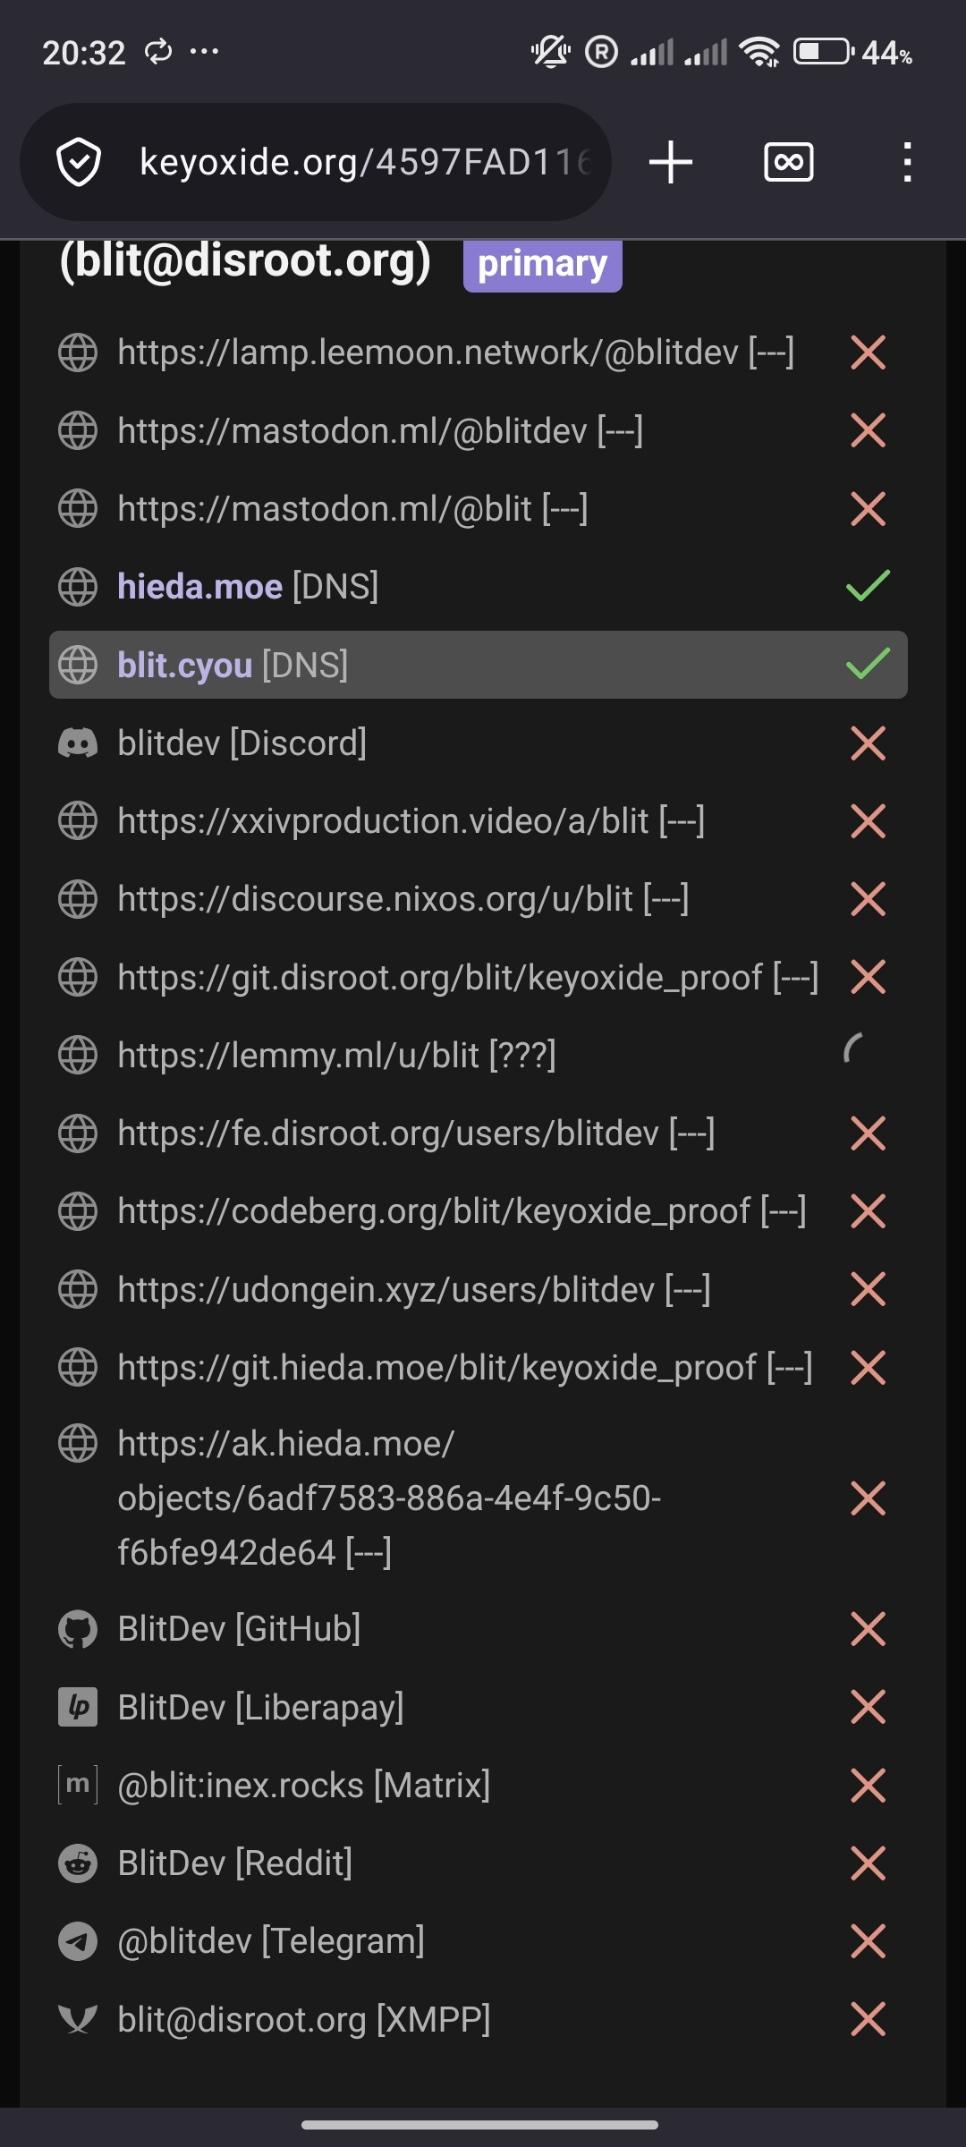The image size is (966, 2147).
Task: Tap the keyoxide.org address bar
Action: [365, 162]
